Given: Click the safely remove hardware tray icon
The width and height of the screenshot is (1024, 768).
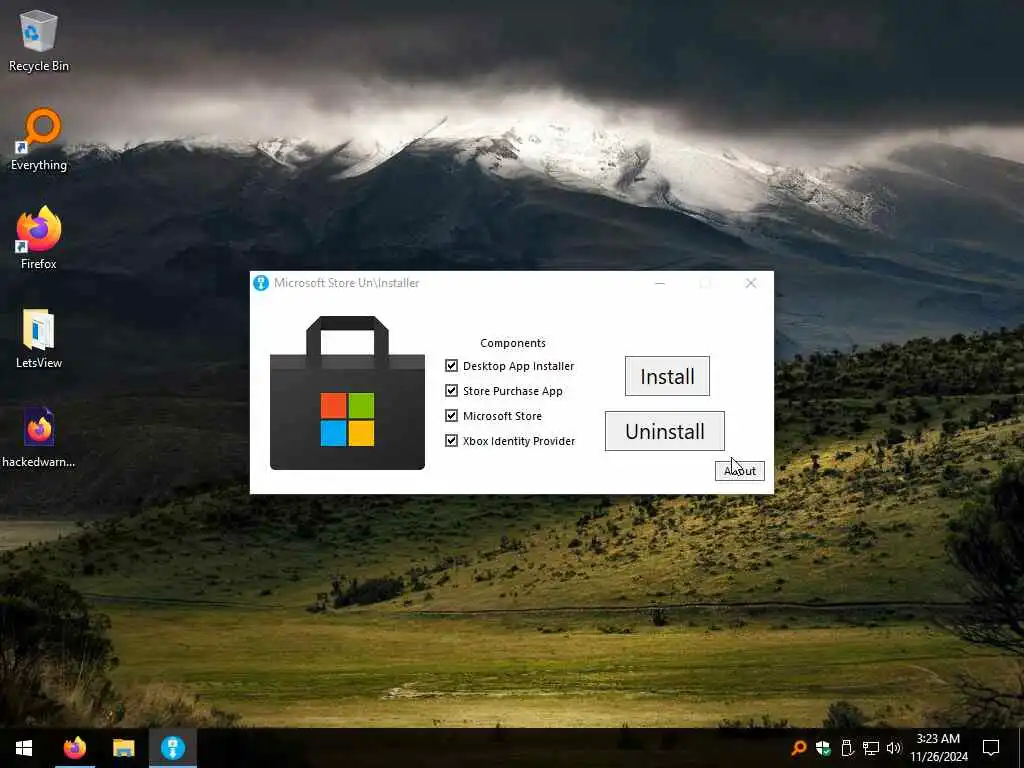Looking at the screenshot, I should coord(847,748).
